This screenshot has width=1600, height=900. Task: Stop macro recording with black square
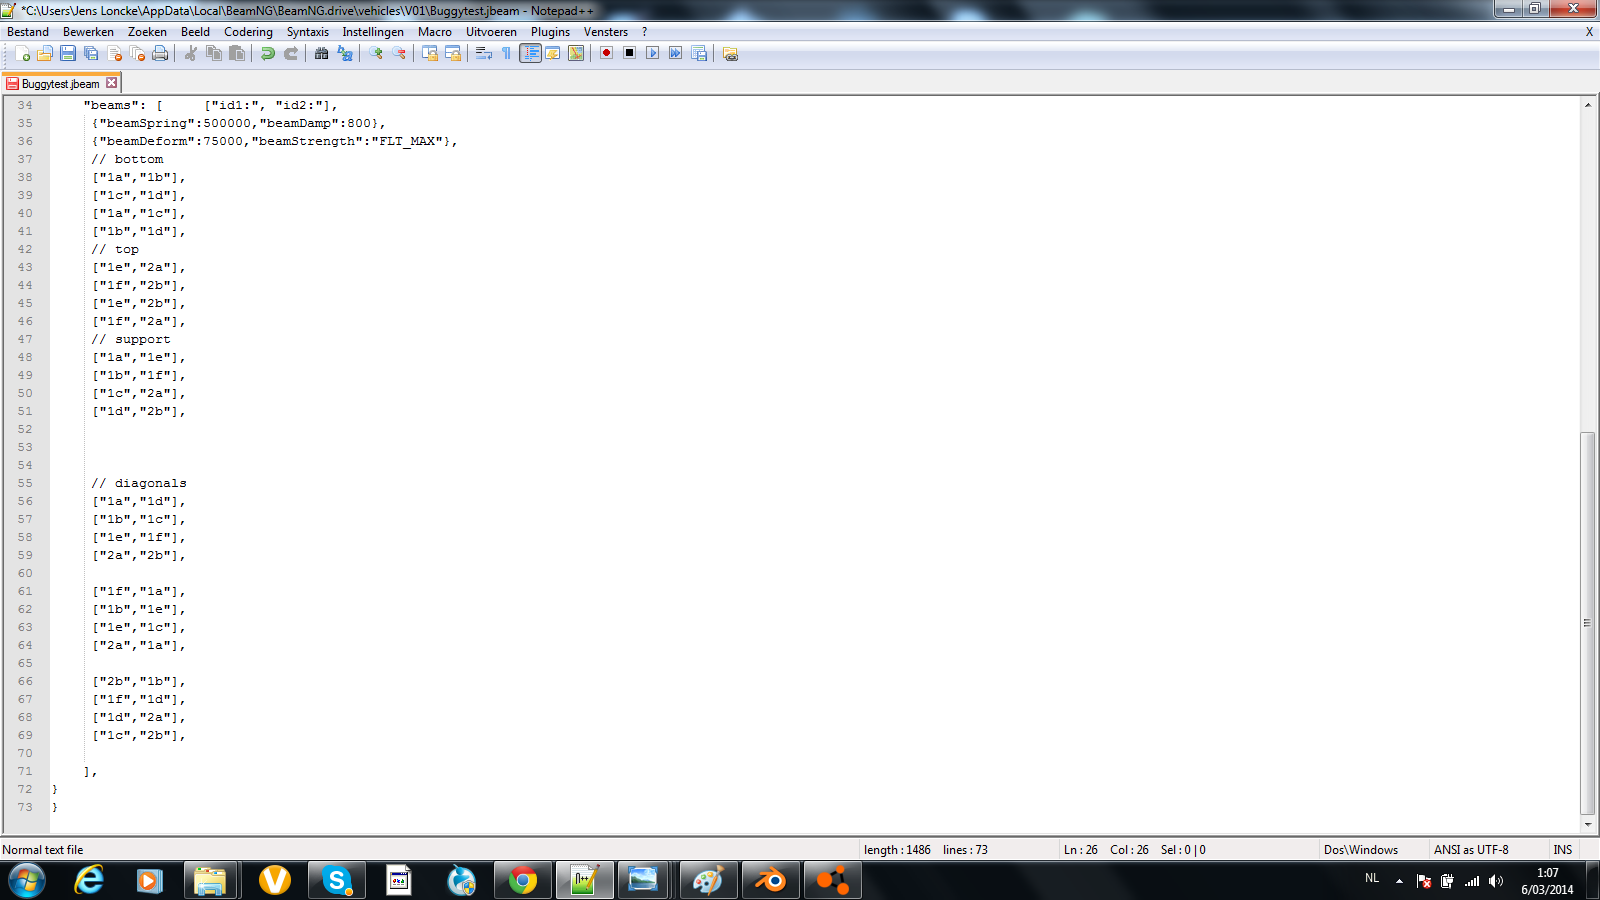629,53
